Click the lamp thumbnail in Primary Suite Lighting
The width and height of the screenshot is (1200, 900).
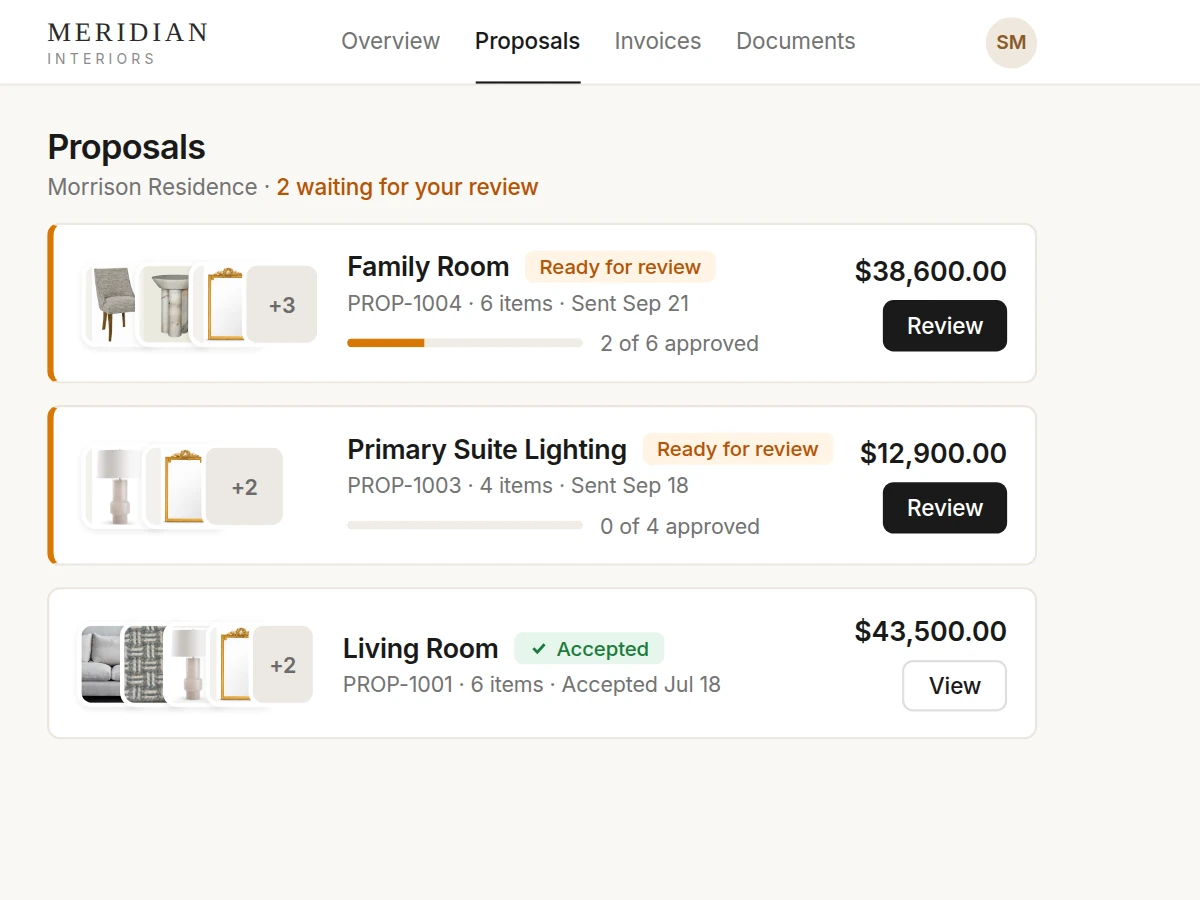point(113,487)
